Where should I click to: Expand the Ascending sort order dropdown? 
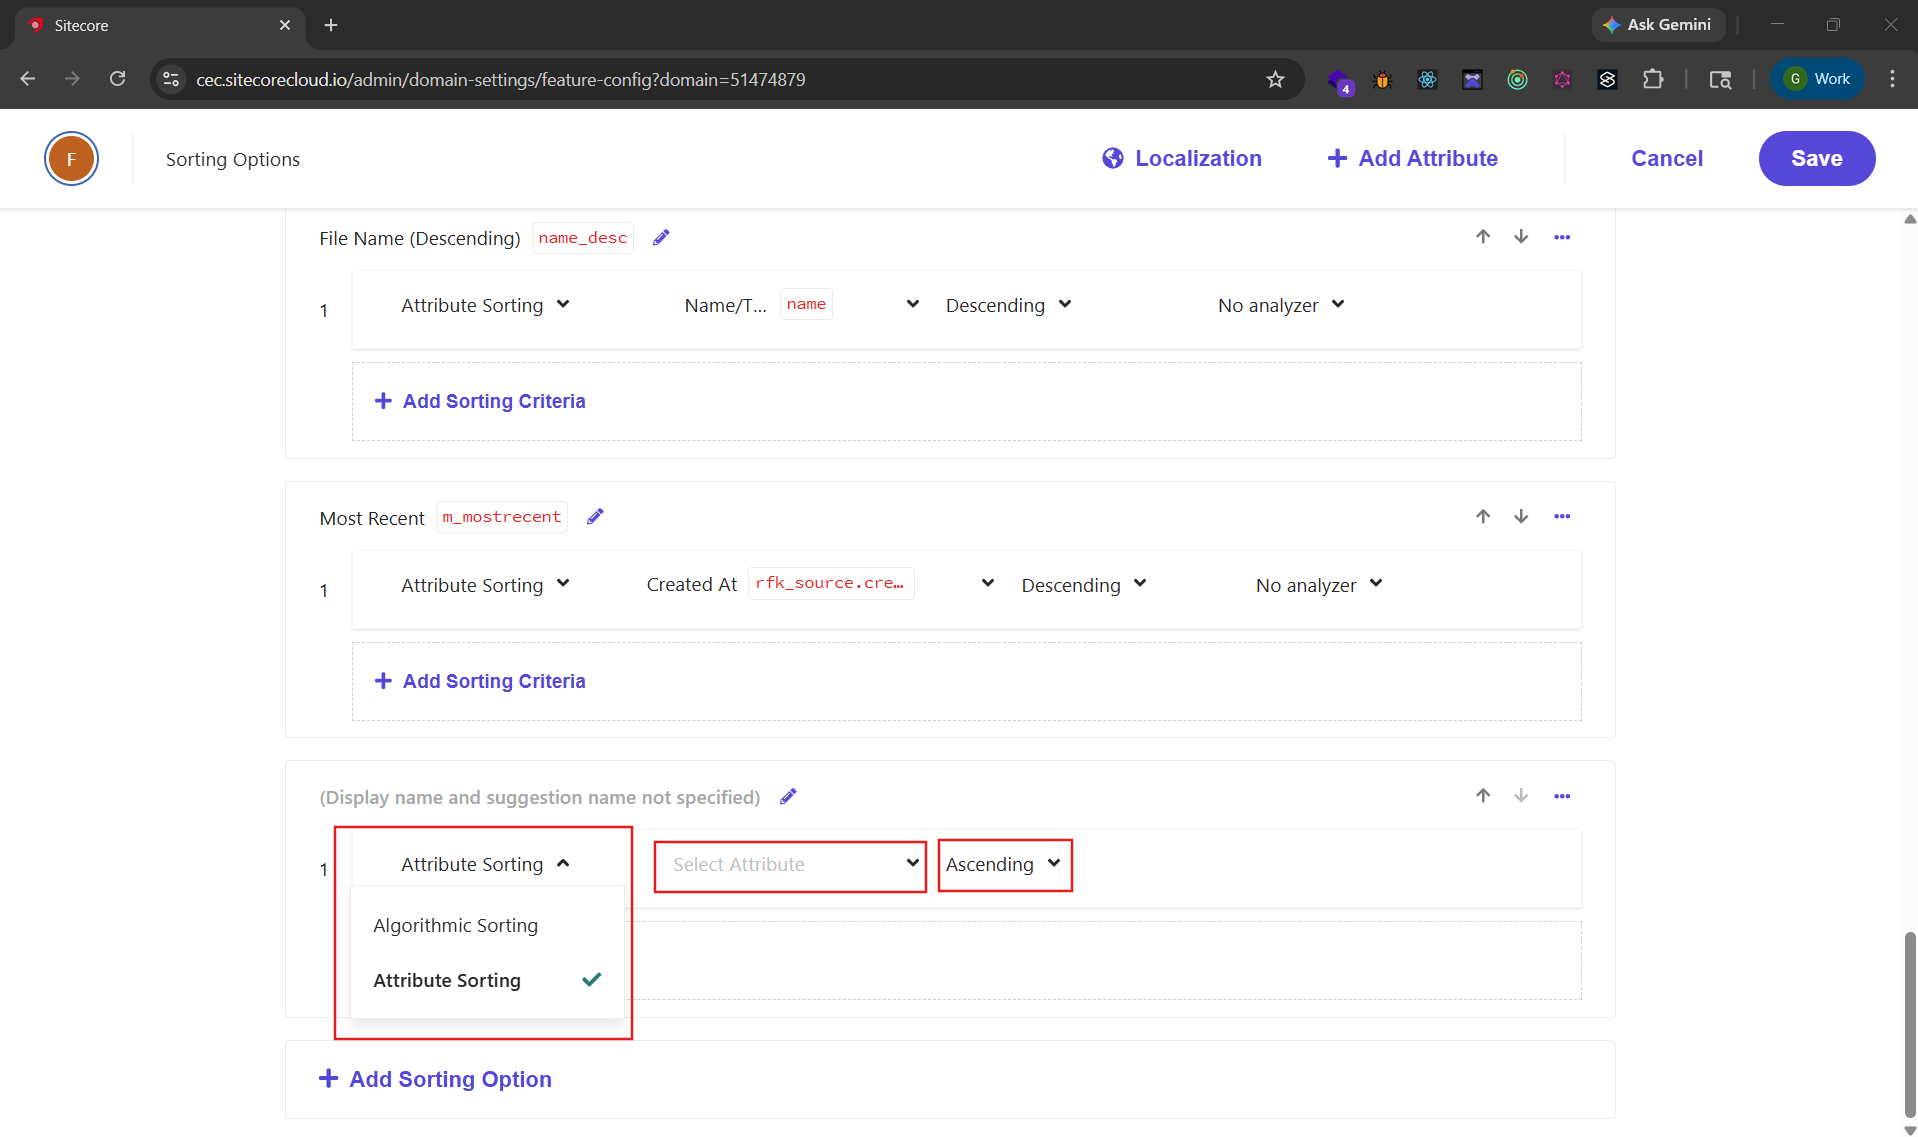tap(1004, 865)
